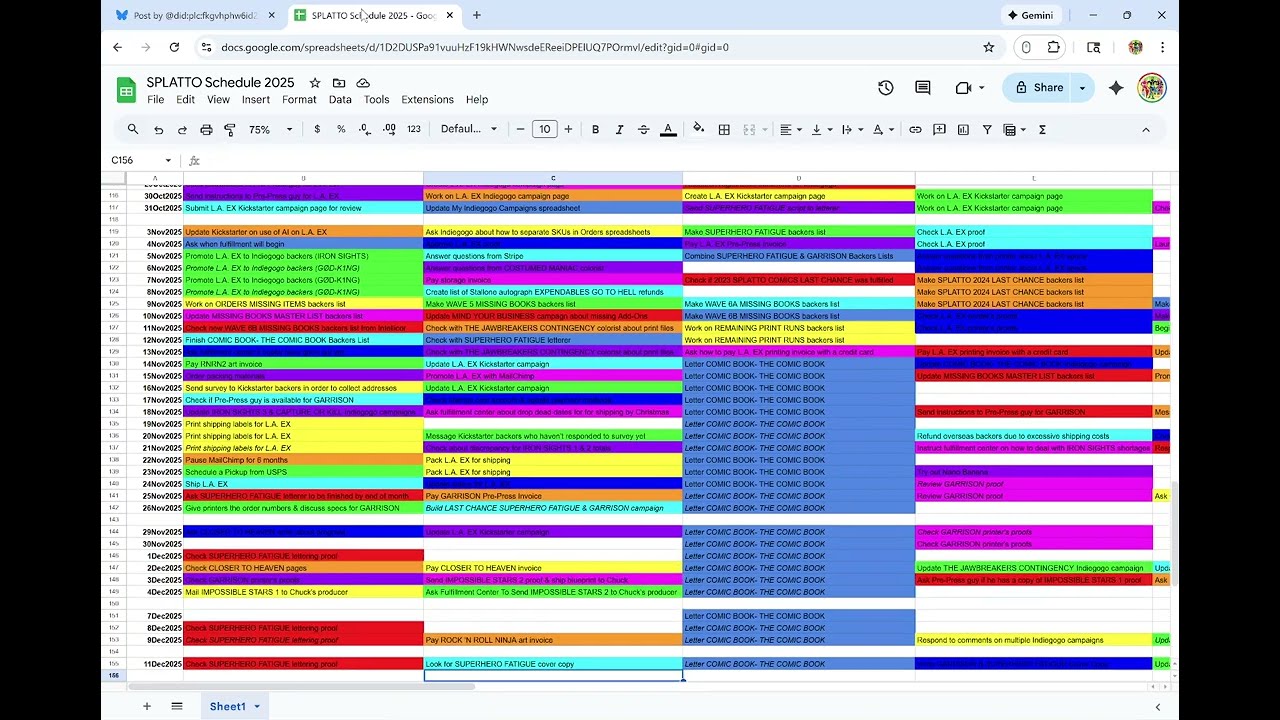Viewport: 1280px width, 720px height.
Task: Star the SPLATTO Schedule 2025 document
Action: click(315, 83)
